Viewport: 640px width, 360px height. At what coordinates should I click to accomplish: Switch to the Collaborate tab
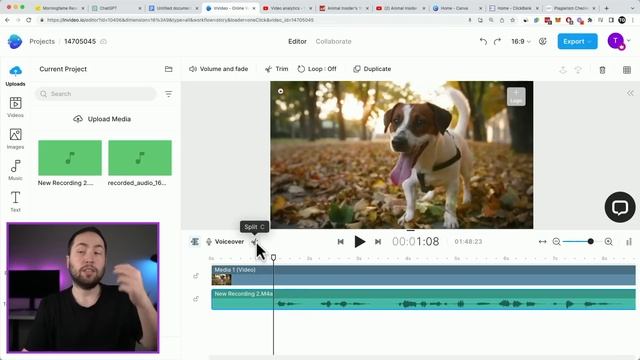tap(333, 41)
